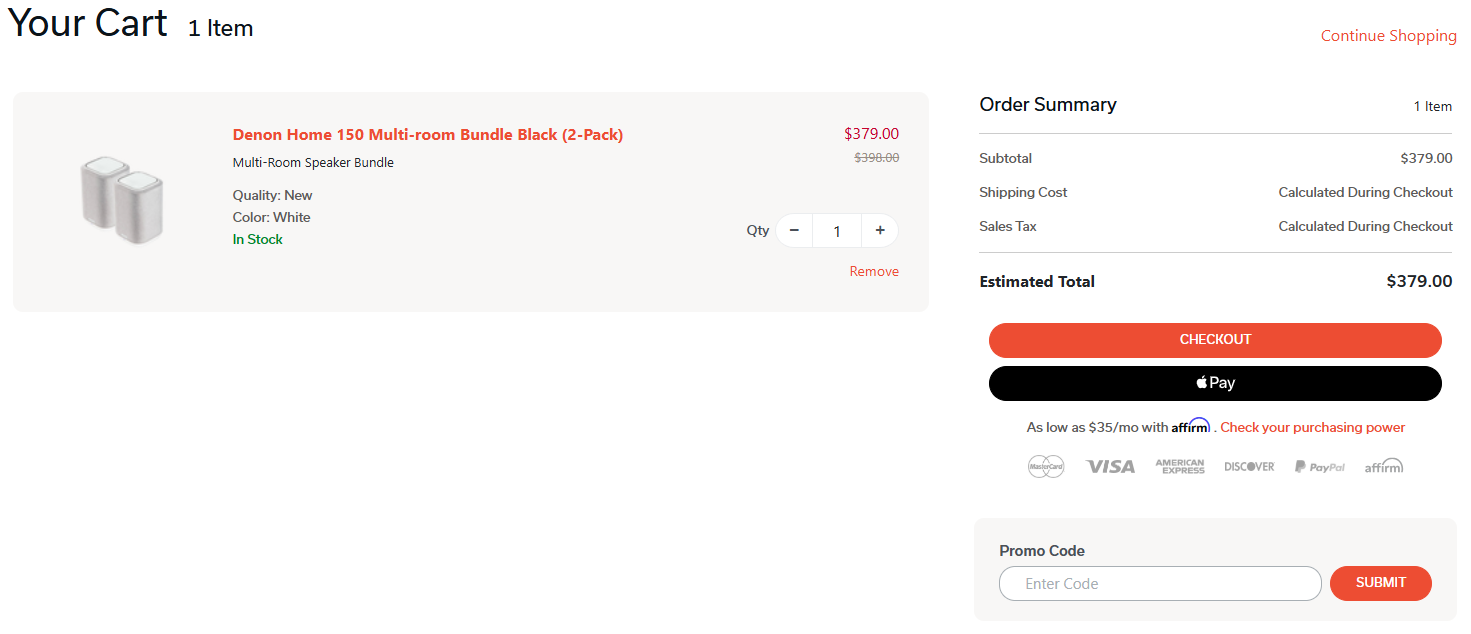Image resolution: width=1471 pixels, height=634 pixels.
Task: Click the Affirm icon in the payment row
Action: [1384, 466]
